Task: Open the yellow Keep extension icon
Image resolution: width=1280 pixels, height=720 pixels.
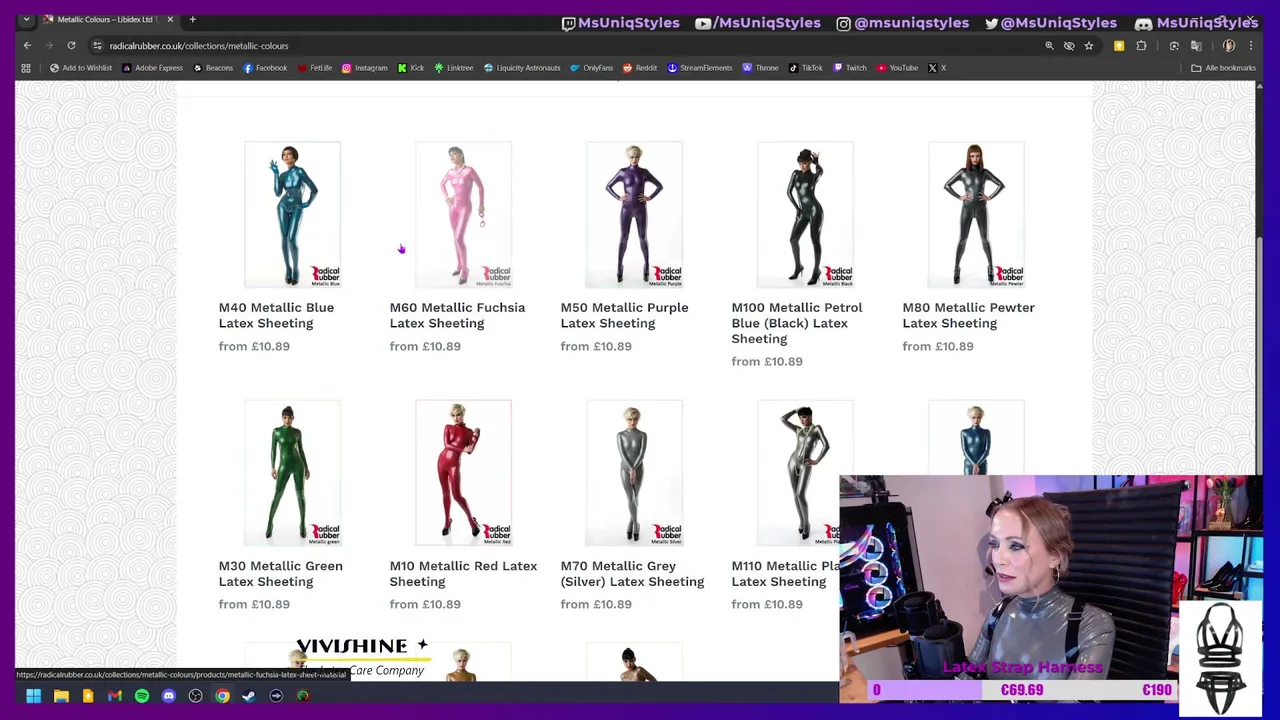Action: [x=1119, y=45]
